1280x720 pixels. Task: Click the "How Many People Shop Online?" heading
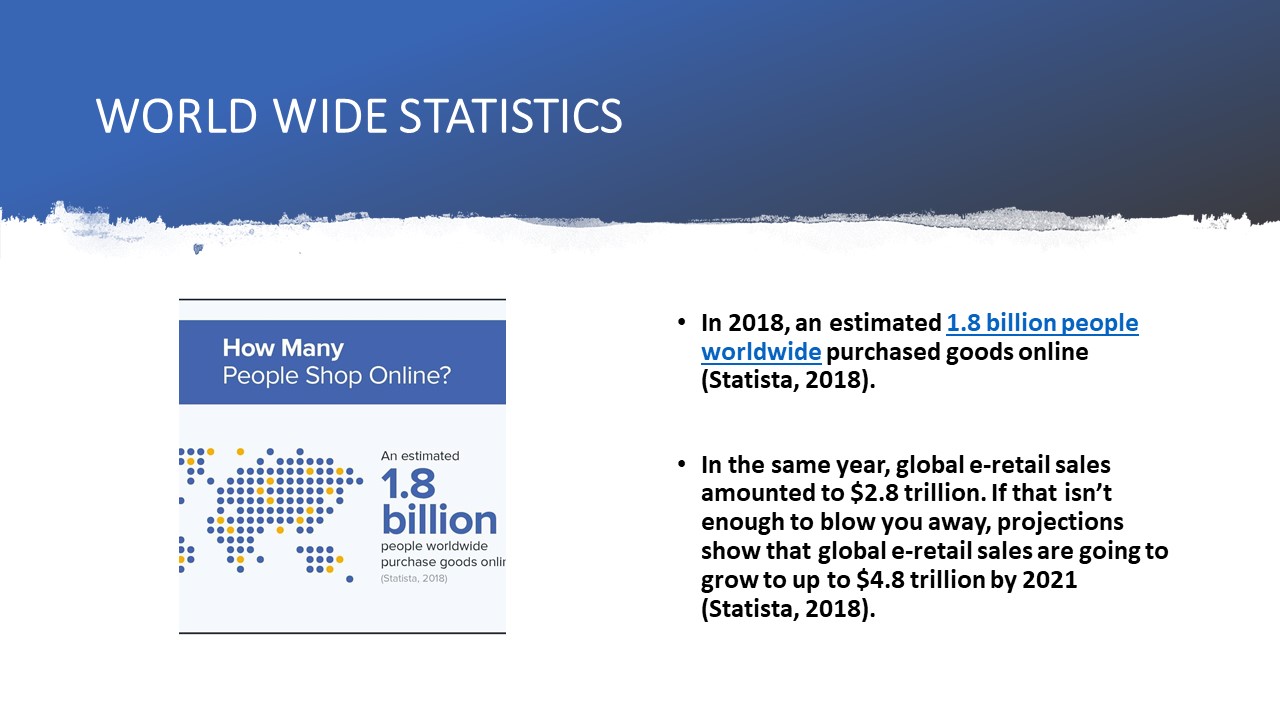[x=336, y=362]
